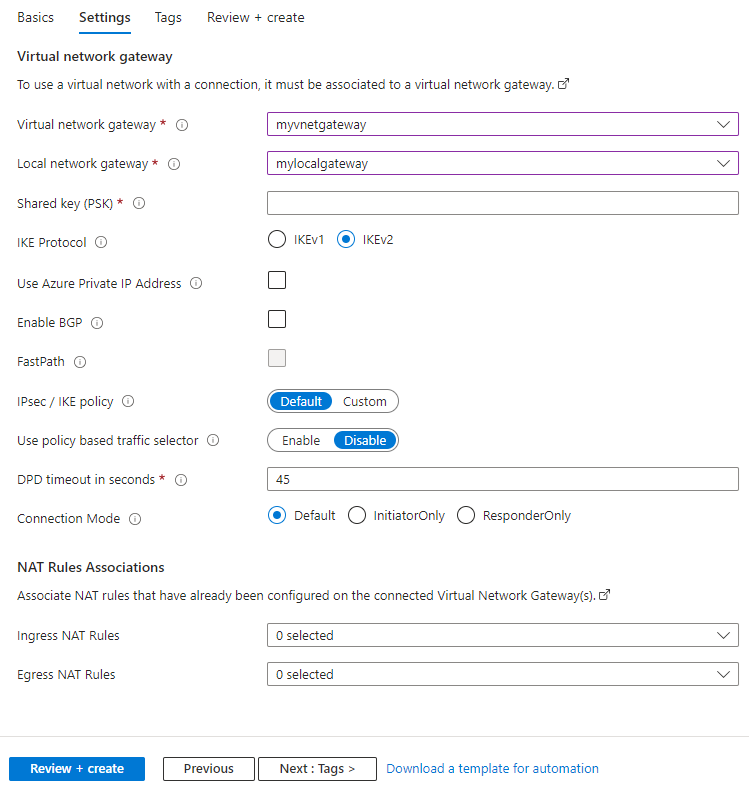Click info icon next to FastPath
Viewport: 749px width, 789px height.
click(80, 362)
